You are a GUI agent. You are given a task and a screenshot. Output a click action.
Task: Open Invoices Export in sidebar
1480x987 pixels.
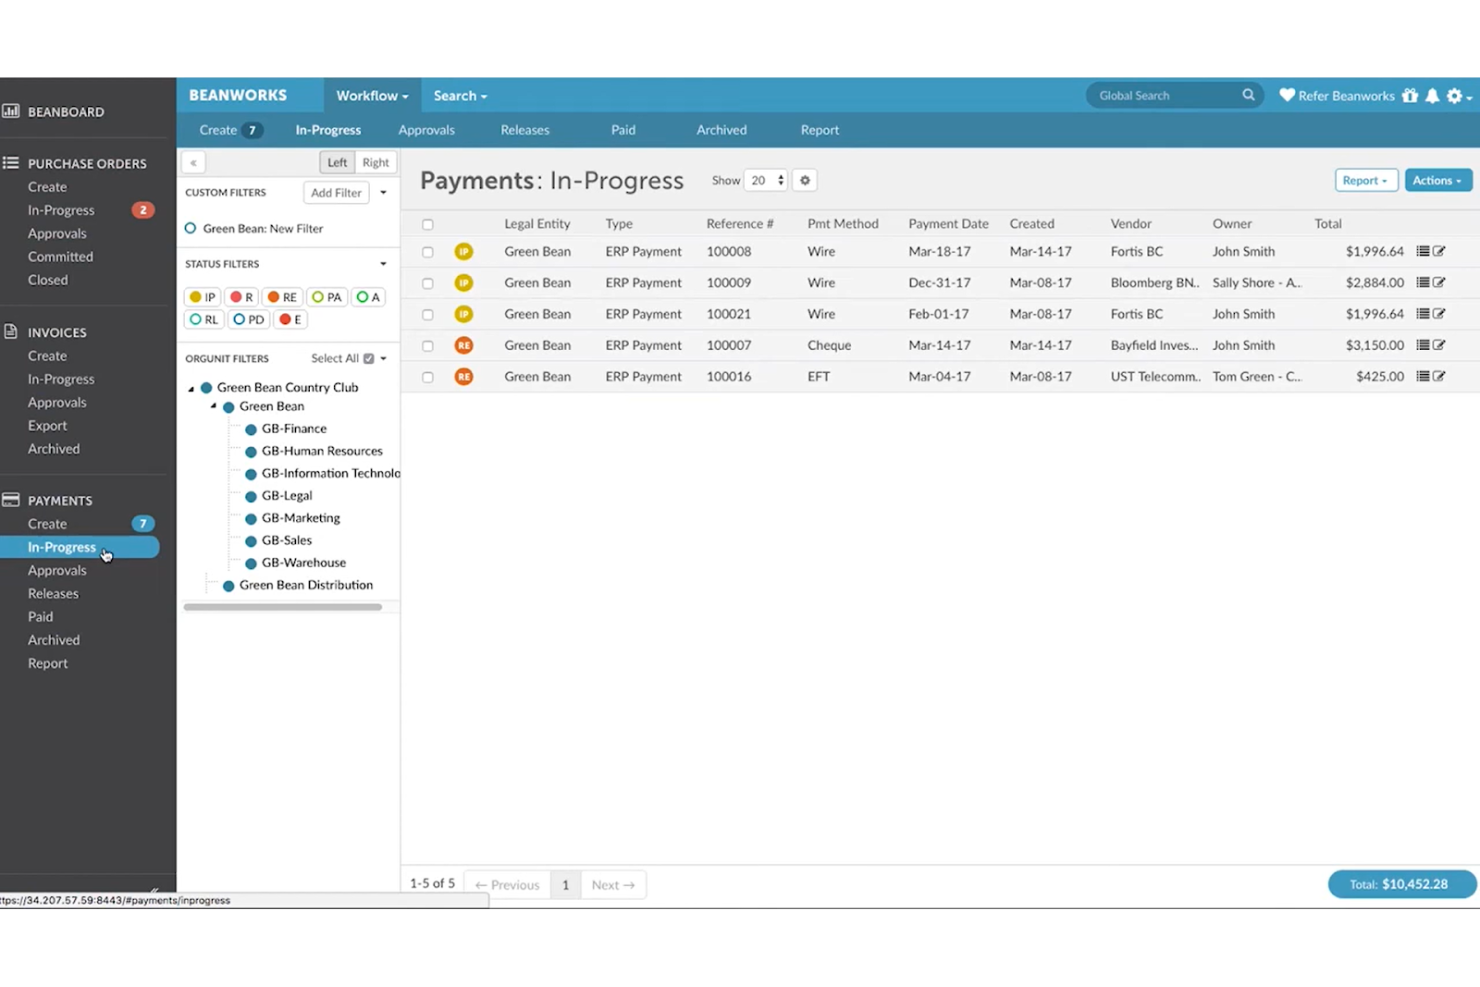pyautogui.click(x=47, y=425)
